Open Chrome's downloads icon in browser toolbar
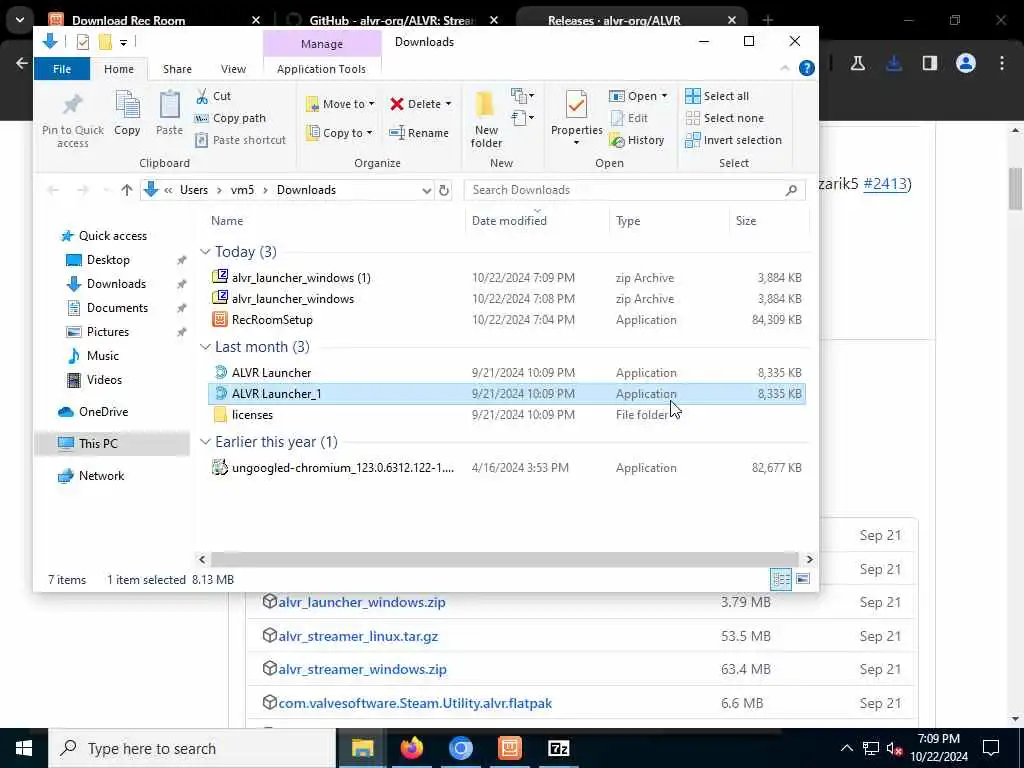This screenshot has height=768, width=1024. (893, 63)
